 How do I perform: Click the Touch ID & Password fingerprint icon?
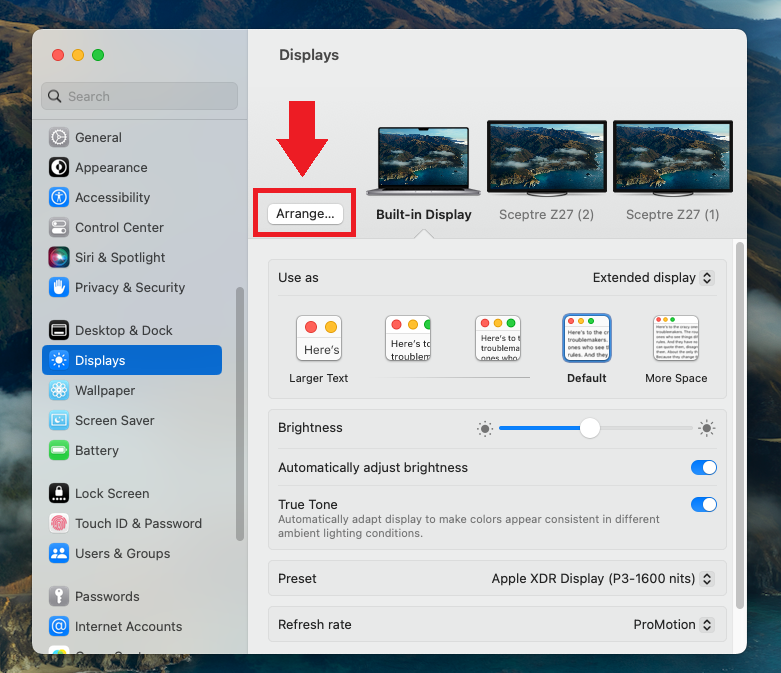[59, 524]
